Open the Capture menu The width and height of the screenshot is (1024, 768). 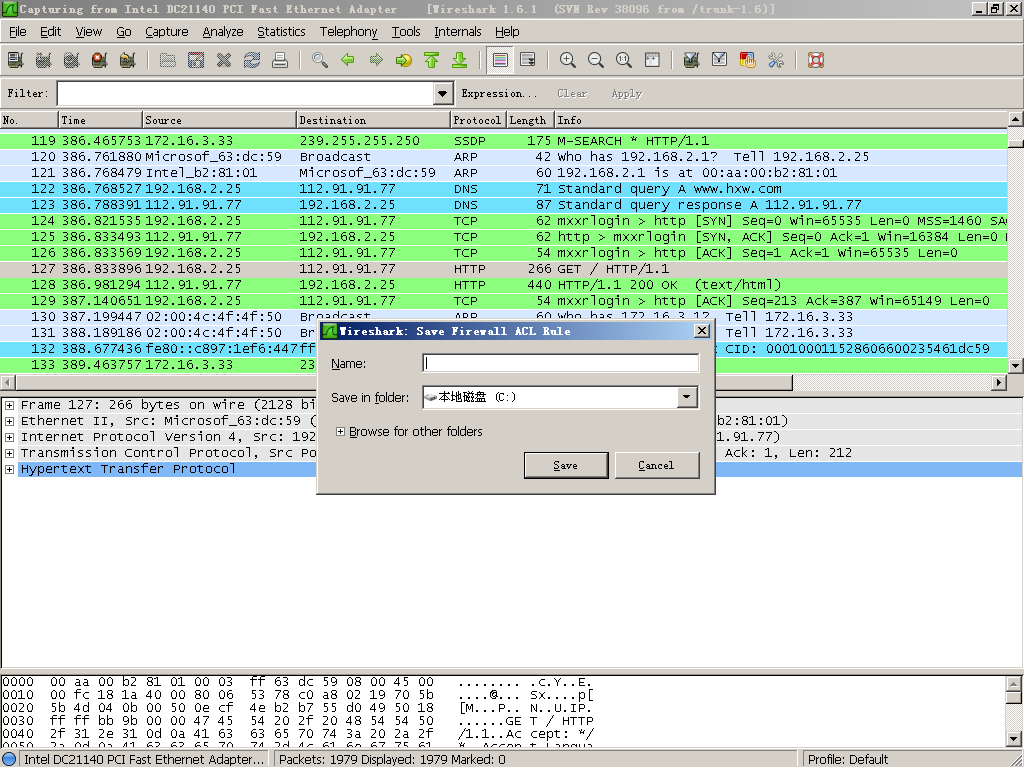click(x=167, y=31)
